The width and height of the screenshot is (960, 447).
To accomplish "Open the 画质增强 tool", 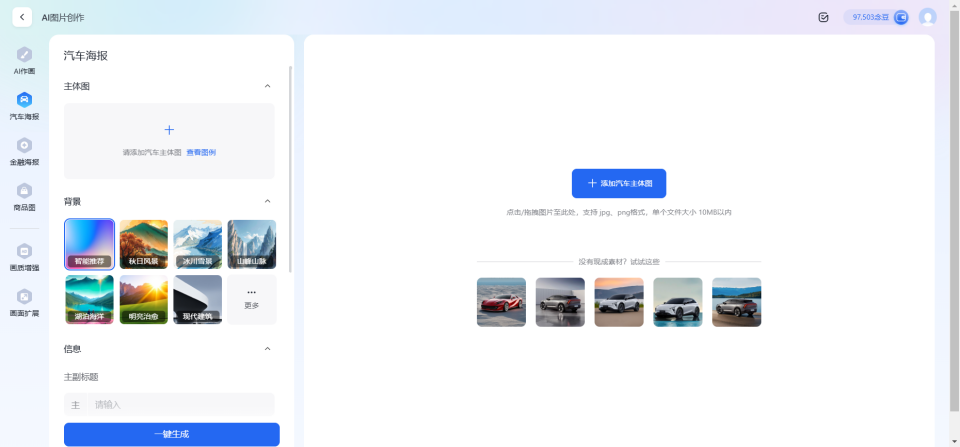I will [x=24, y=251].
